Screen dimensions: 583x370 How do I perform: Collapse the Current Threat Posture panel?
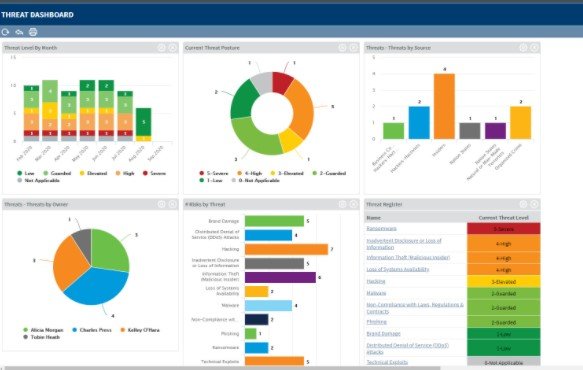[x=354, y=48]
